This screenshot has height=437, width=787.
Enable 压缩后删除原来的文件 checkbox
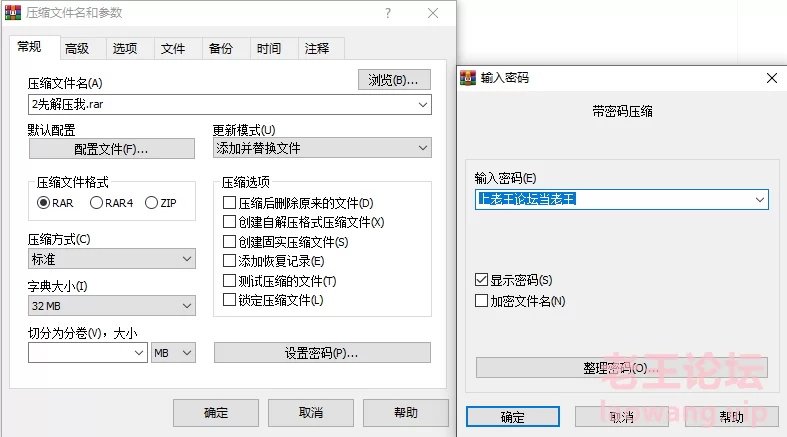tap(229, 203)
